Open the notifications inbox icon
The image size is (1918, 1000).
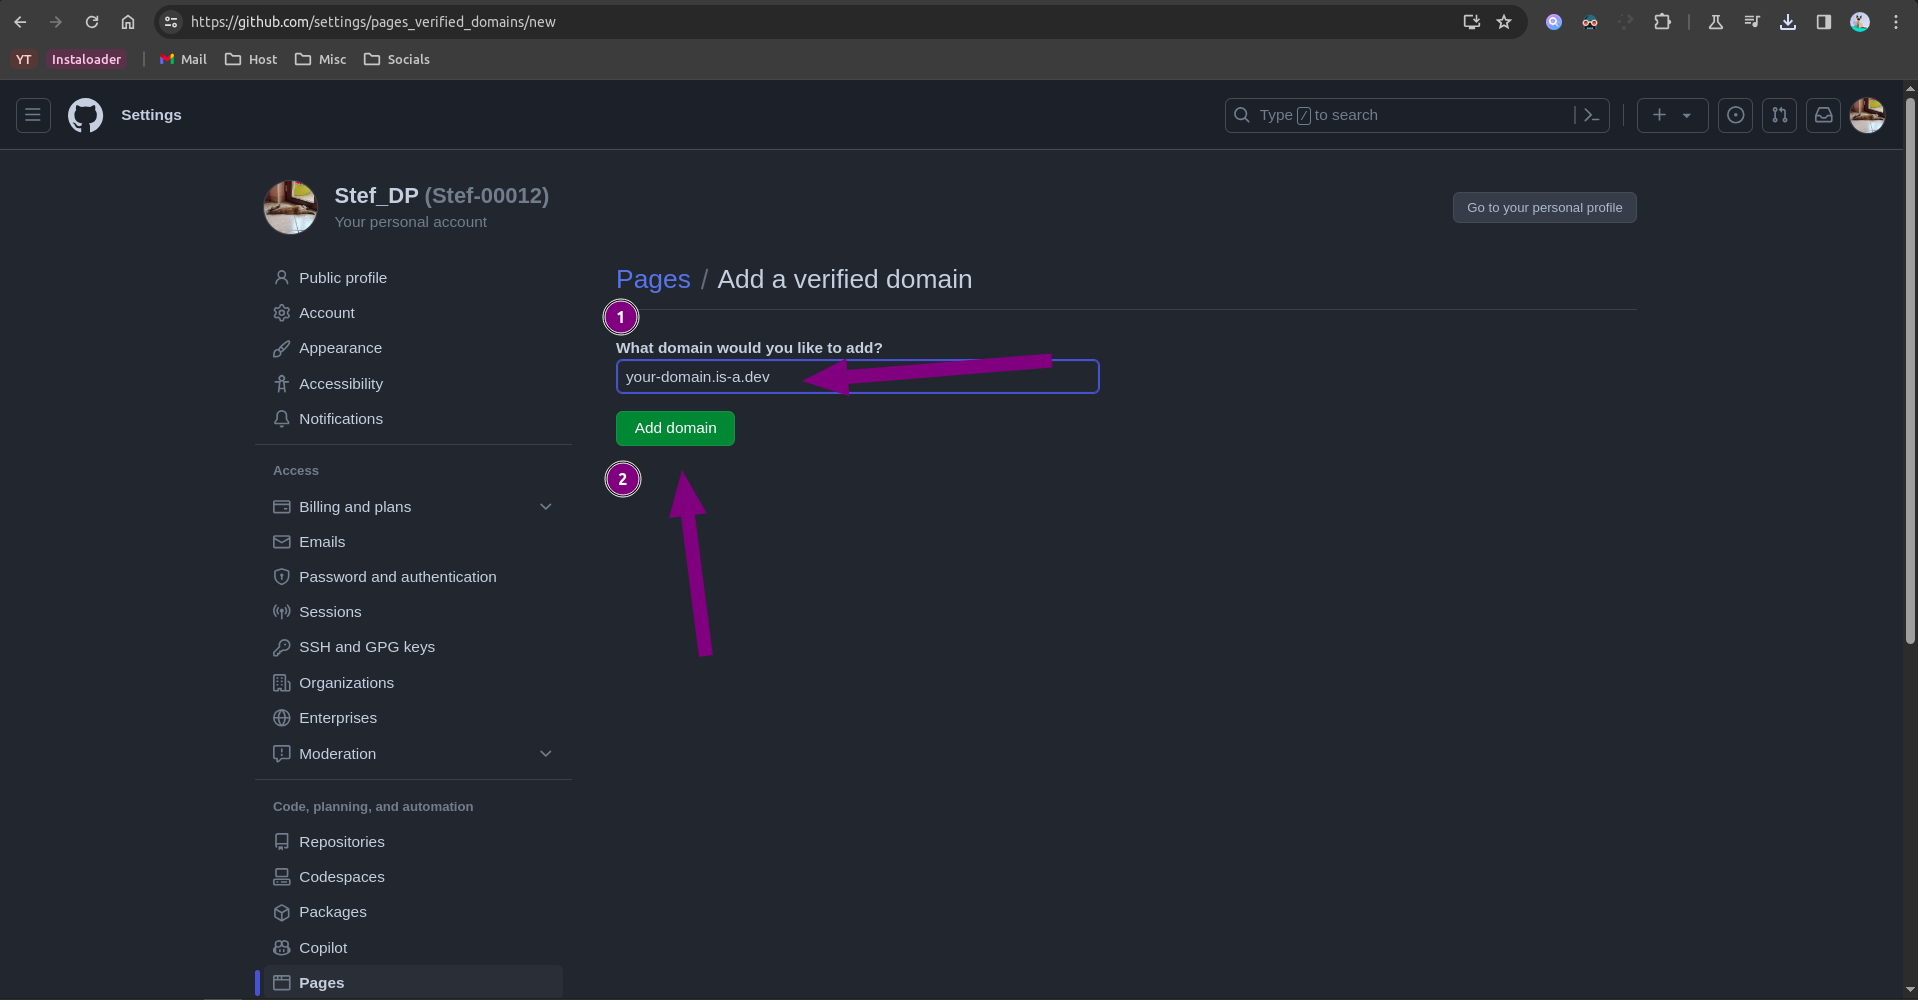point(1823,115)
